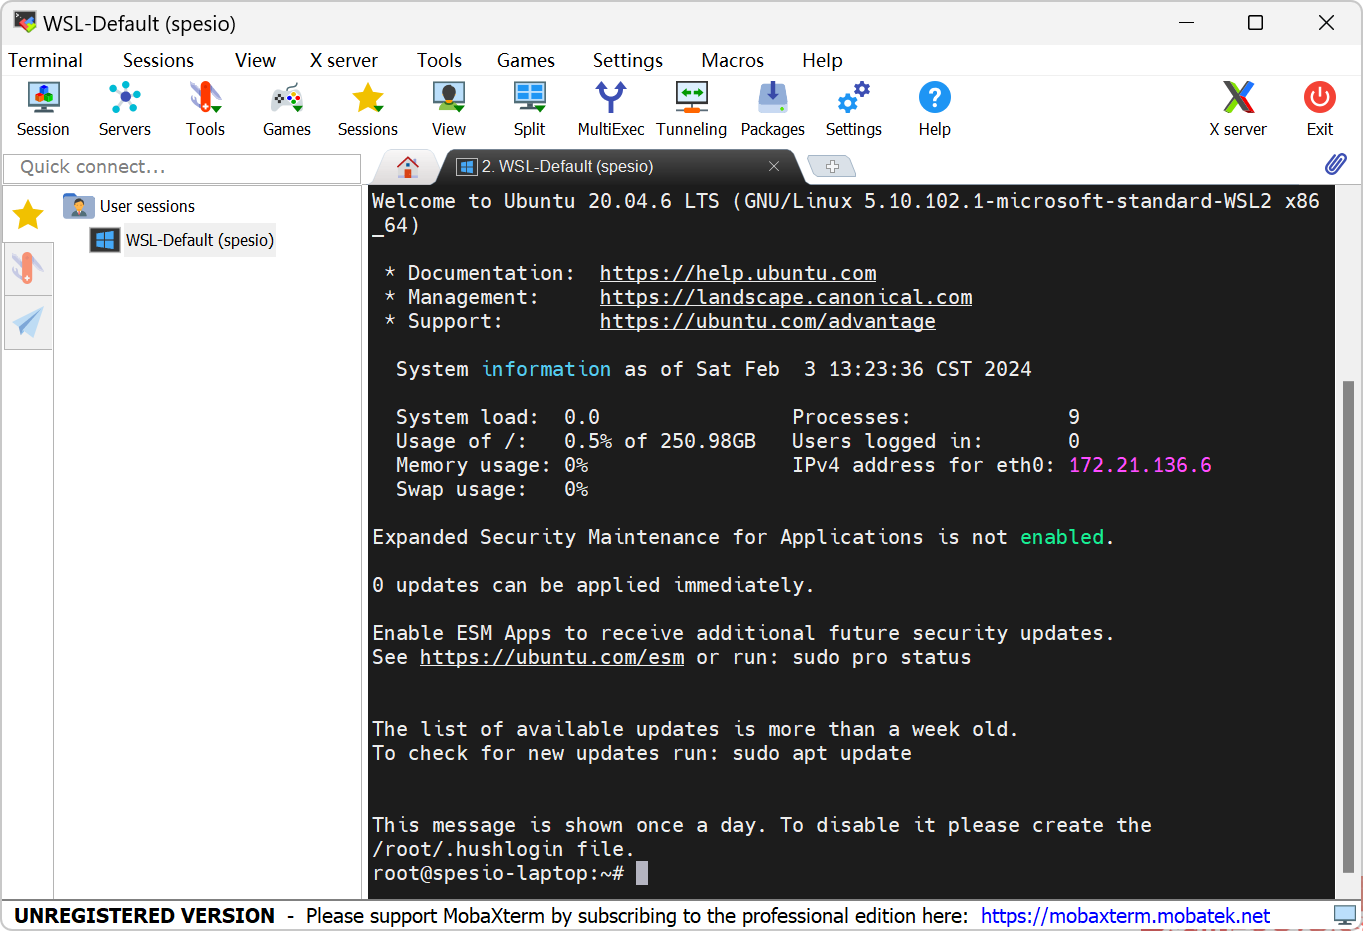Activate MultiExec mode
The width and height of the screenshot is (1363, 931).
610,108
